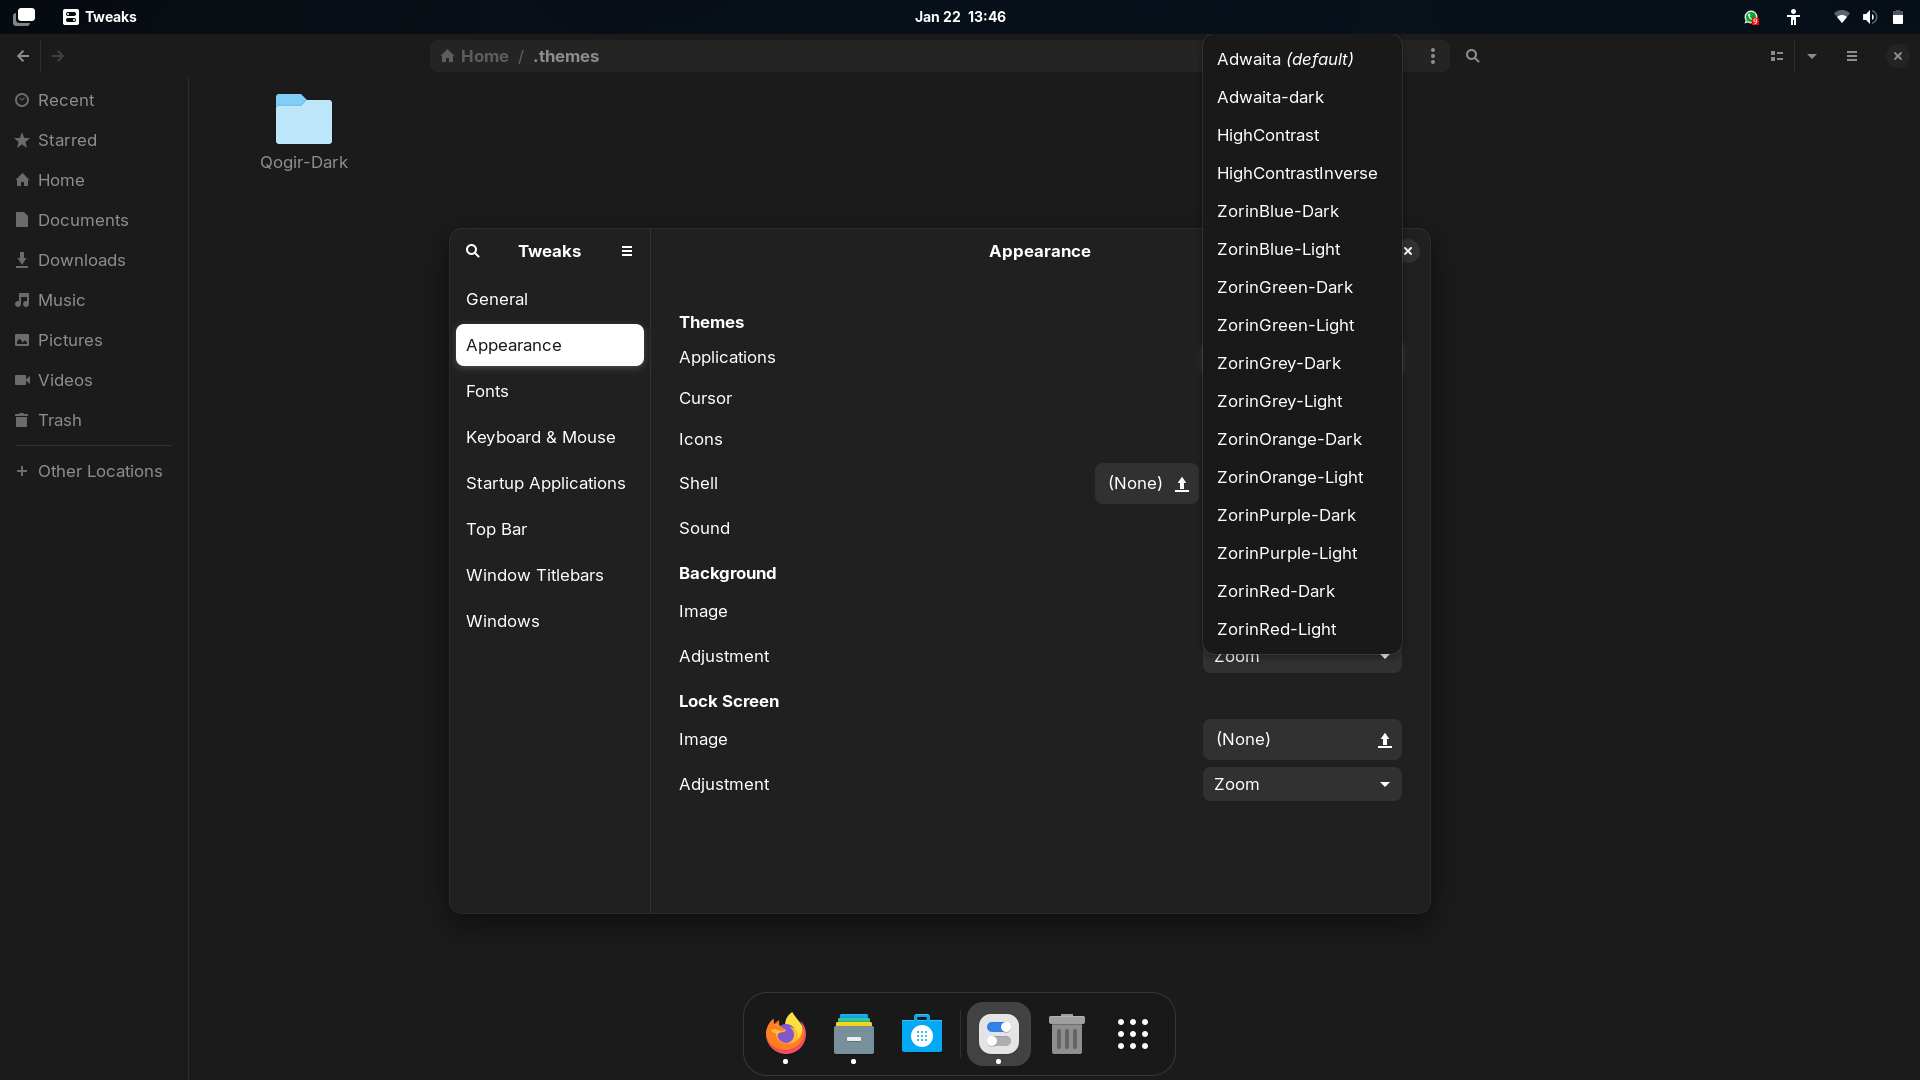Image resolution: width=1920 pixels, height=1080 pixels.
Task: Pick ZorinPurple-Light theme
Action: coord(1302,553)
